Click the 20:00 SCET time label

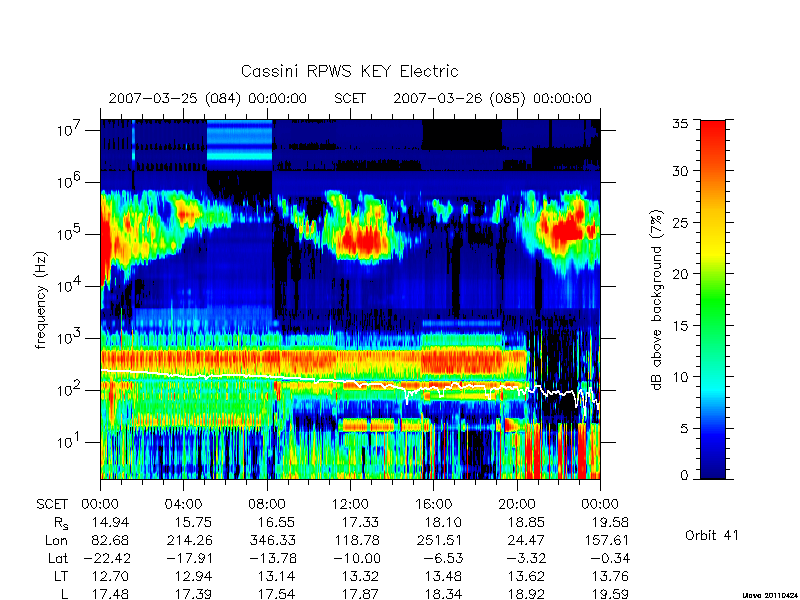click(x=516, y=504)
